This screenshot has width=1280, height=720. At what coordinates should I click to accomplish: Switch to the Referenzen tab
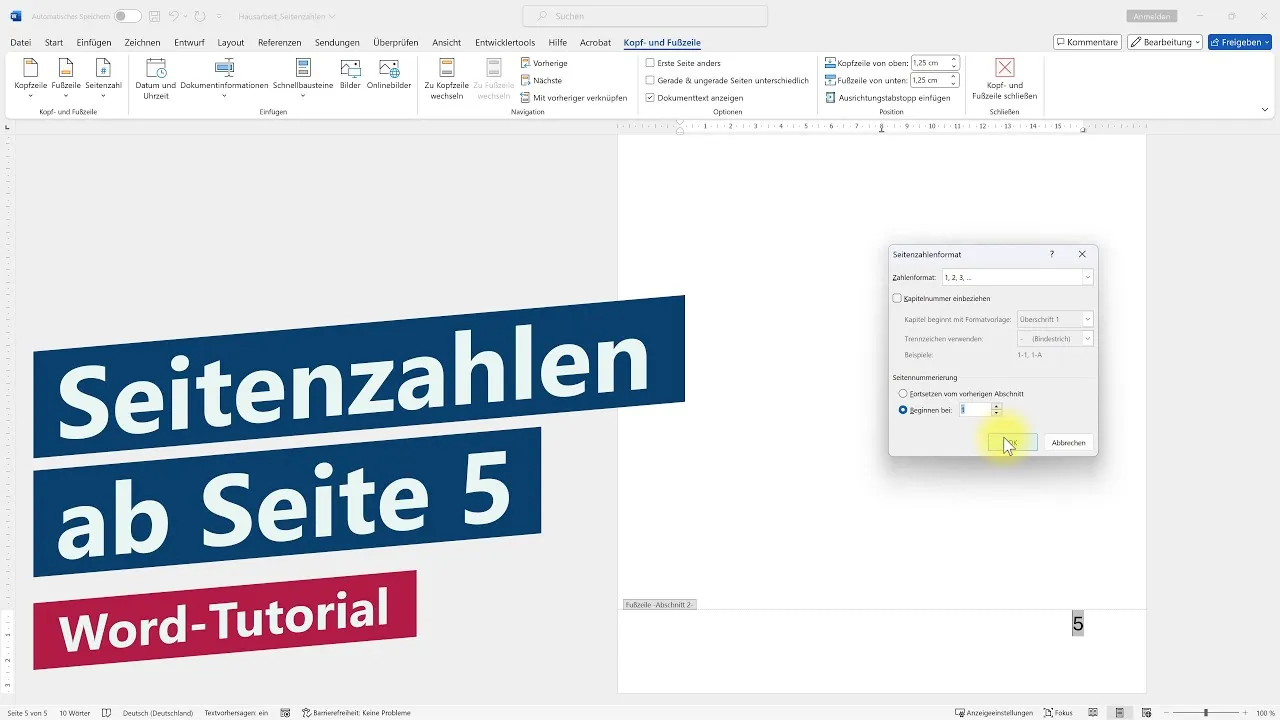pyautogui.click(x=279, y=43)
